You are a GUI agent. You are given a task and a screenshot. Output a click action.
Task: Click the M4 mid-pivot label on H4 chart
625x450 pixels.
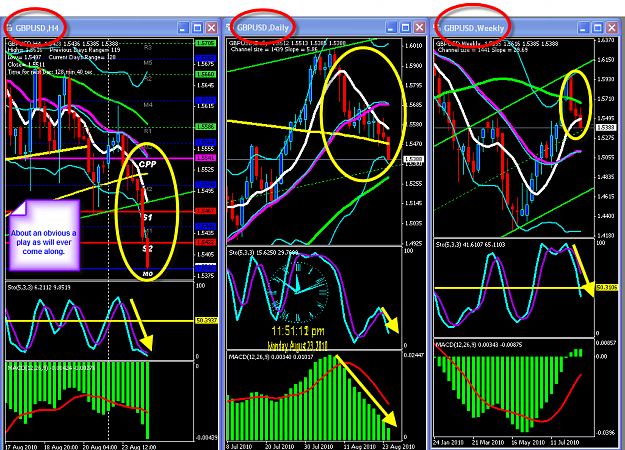148,105
